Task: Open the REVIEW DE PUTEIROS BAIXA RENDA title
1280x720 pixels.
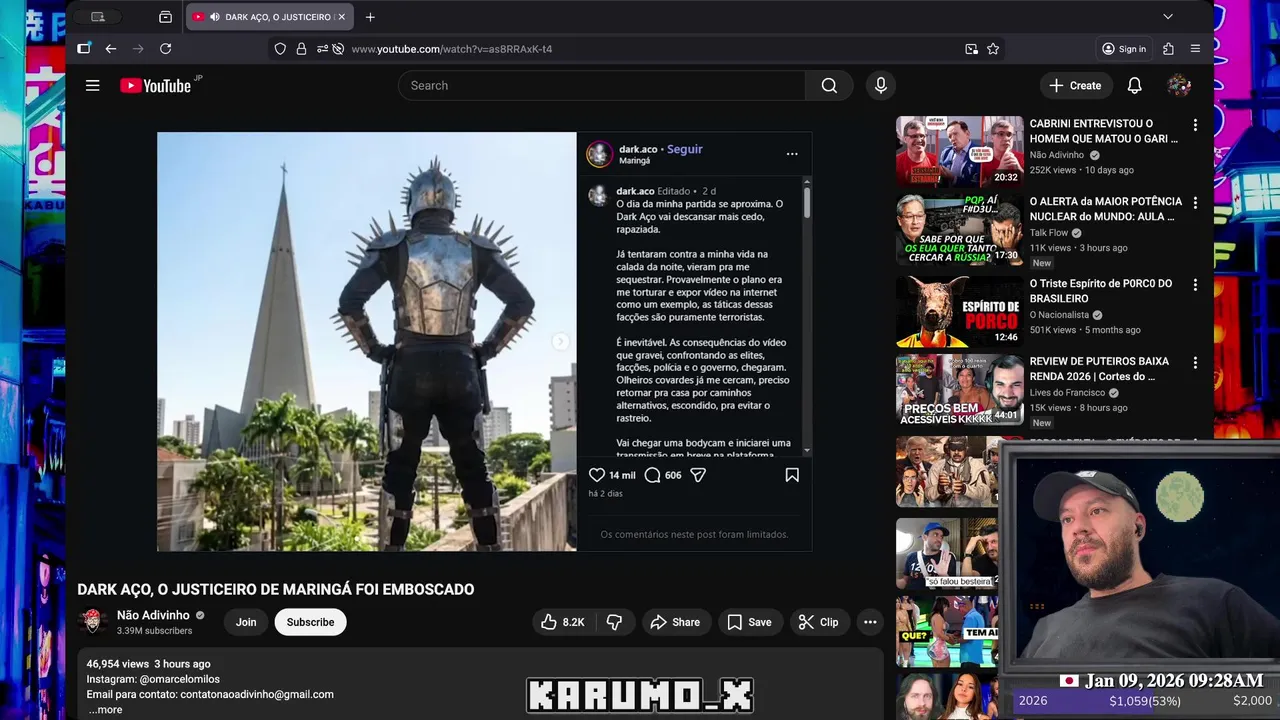Action: coord(1099,369)
